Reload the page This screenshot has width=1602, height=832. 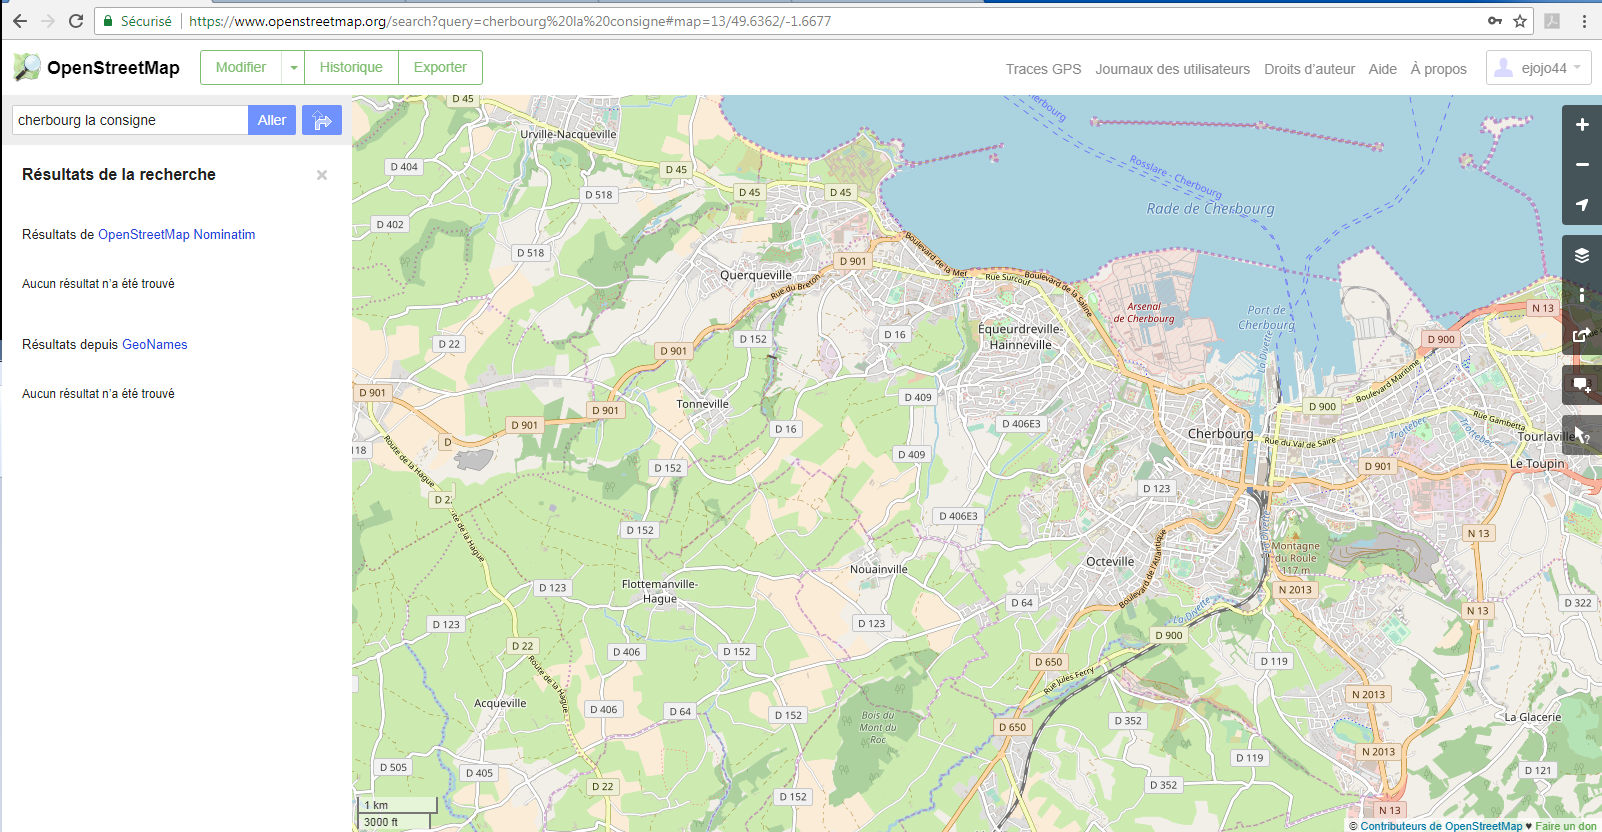pos(76,21)
